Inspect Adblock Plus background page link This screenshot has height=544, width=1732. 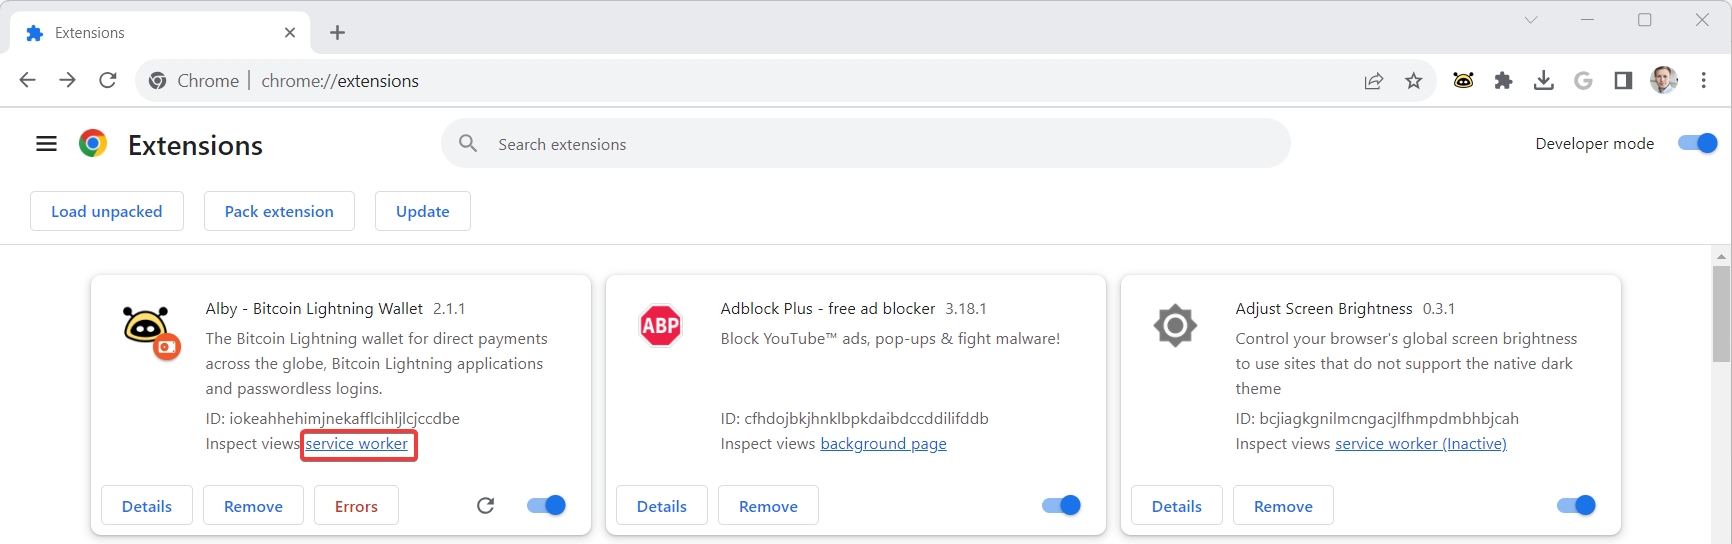coord(883,444)
